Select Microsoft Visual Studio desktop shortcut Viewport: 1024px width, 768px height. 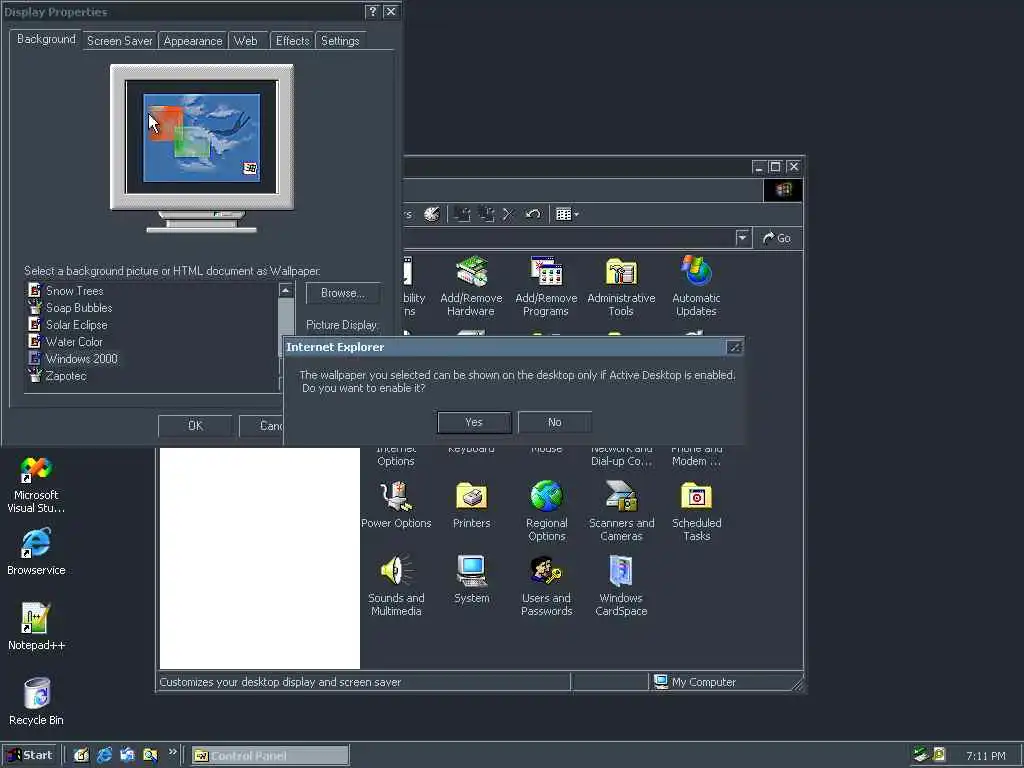click(36, 485)
